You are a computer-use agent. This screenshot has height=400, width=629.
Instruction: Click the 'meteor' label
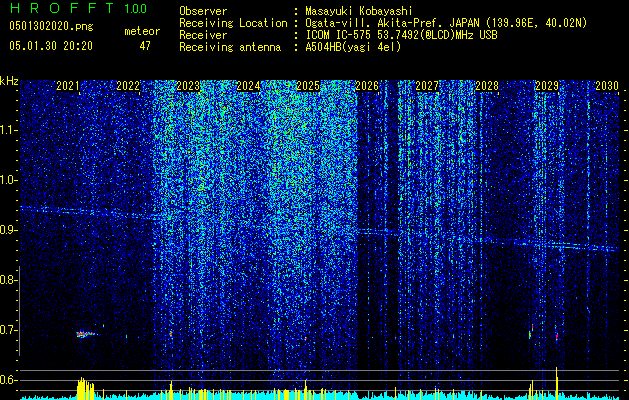coord(142,31)
